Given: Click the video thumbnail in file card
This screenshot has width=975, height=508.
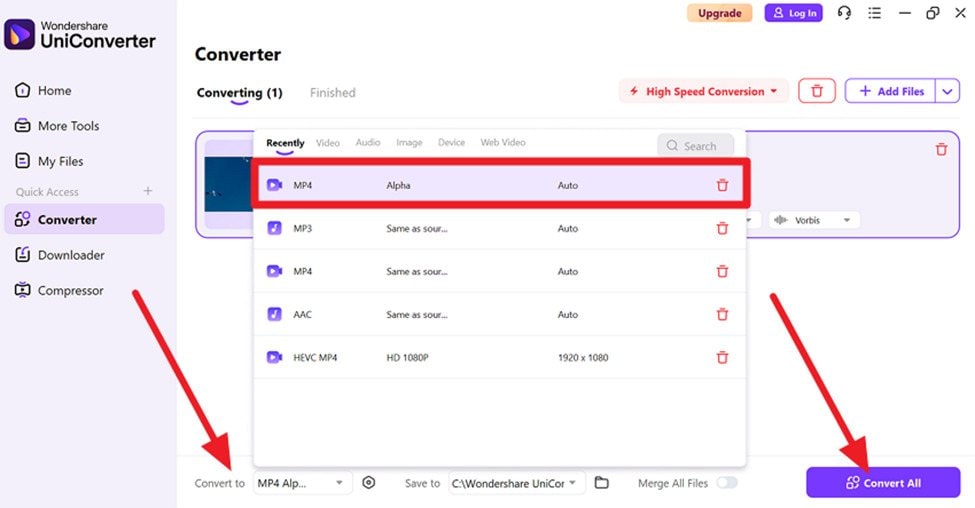Looking at the screenshot, I should (x=228, y=184).
